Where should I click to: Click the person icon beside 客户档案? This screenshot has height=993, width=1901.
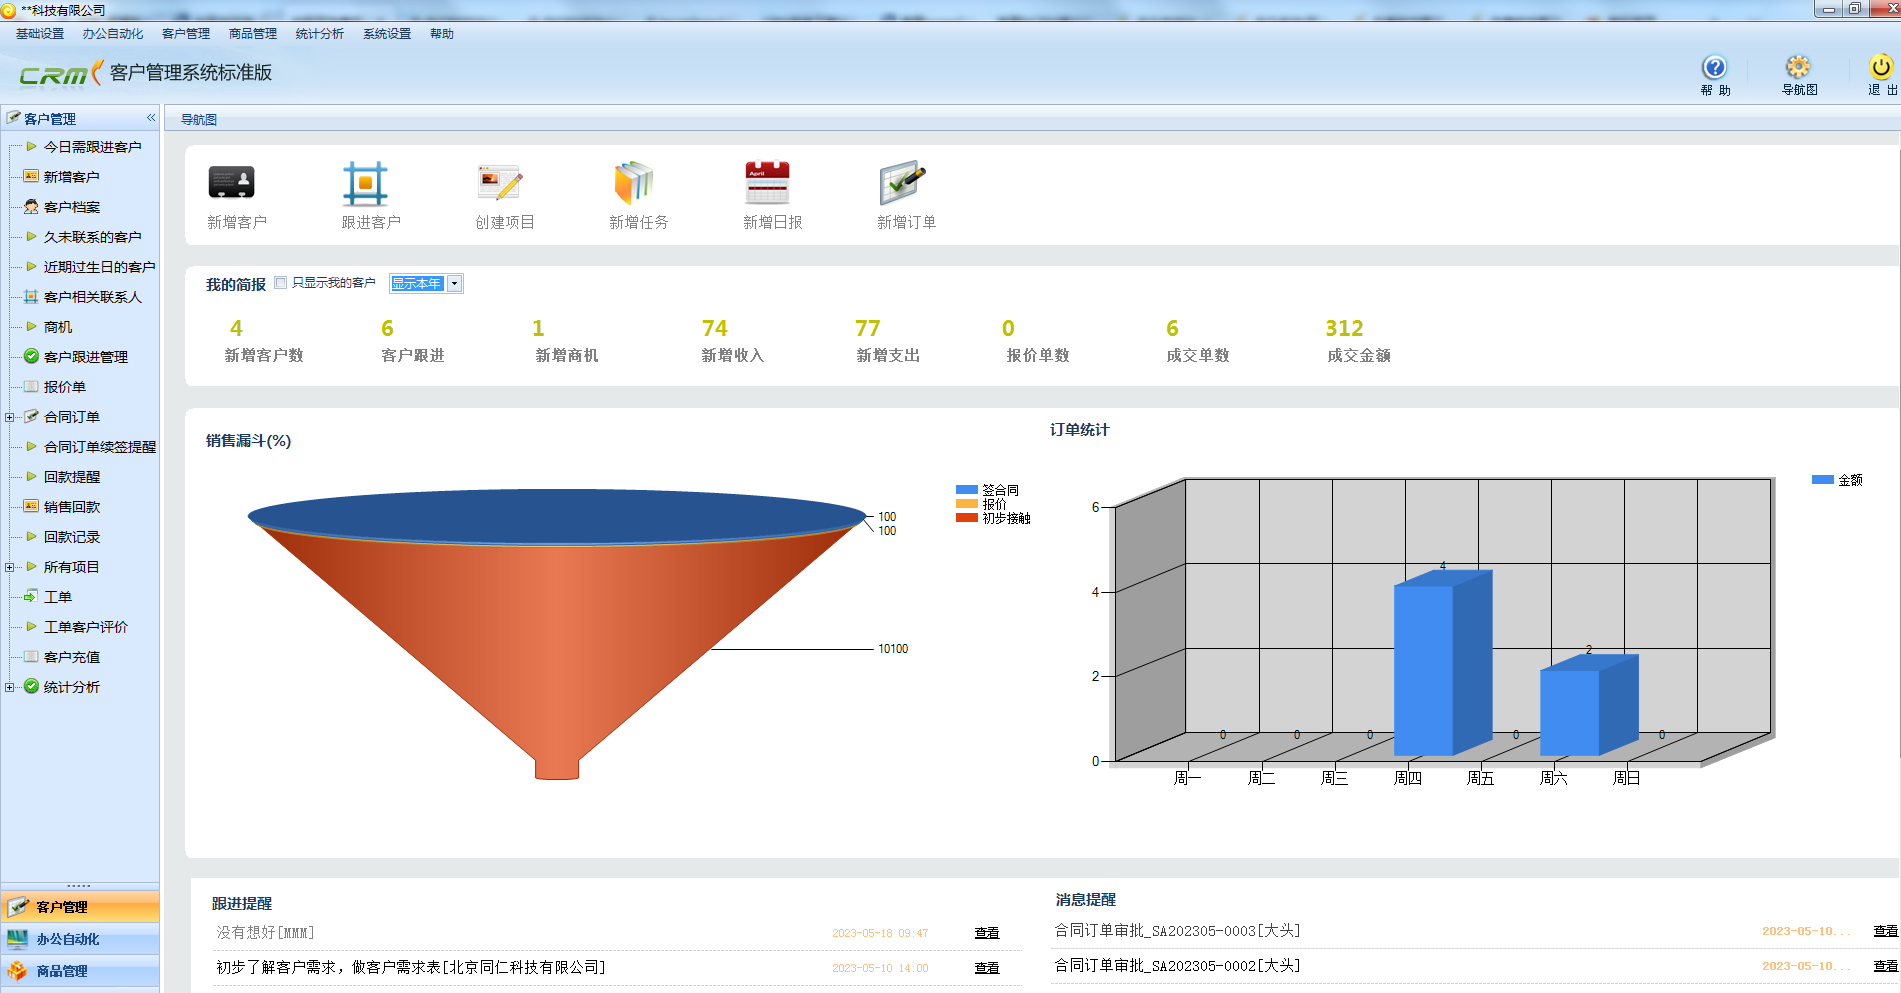click(x=31, y=206)
